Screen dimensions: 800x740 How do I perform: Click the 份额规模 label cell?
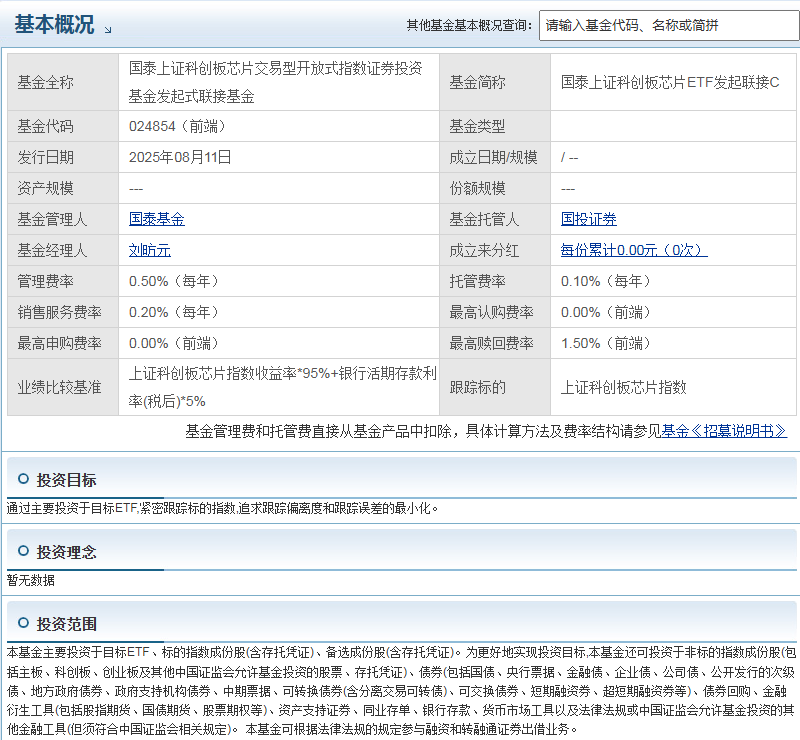click(495, 188)
